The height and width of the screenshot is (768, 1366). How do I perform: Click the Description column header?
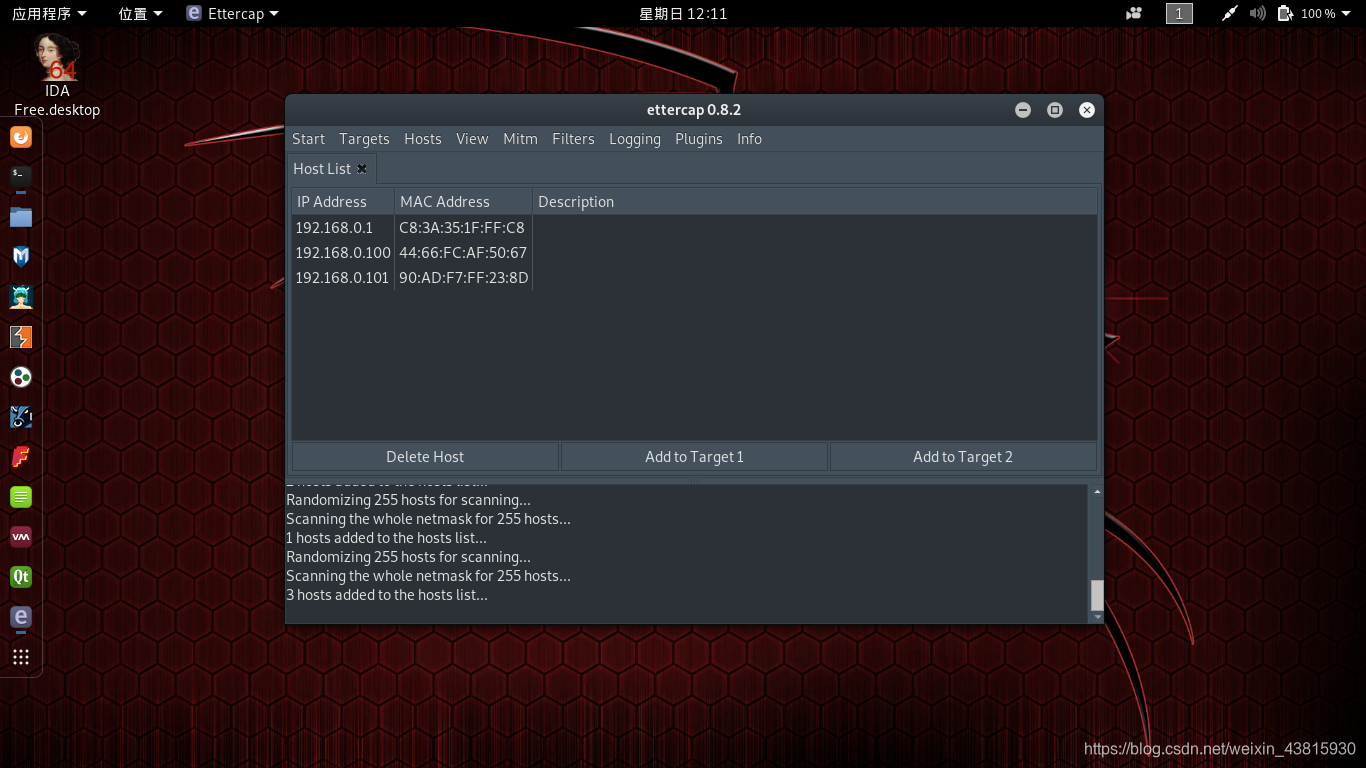click(815, 202)
